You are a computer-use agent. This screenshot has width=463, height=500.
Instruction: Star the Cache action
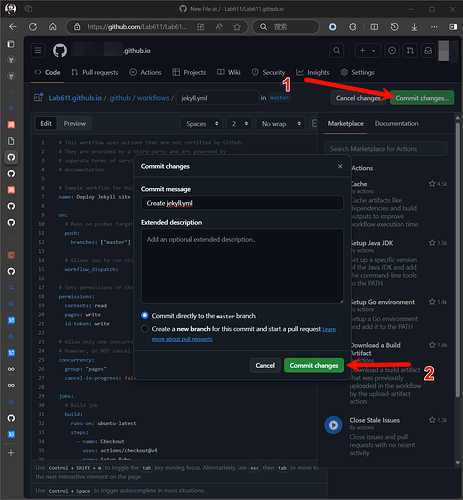(x=432, y=184)
